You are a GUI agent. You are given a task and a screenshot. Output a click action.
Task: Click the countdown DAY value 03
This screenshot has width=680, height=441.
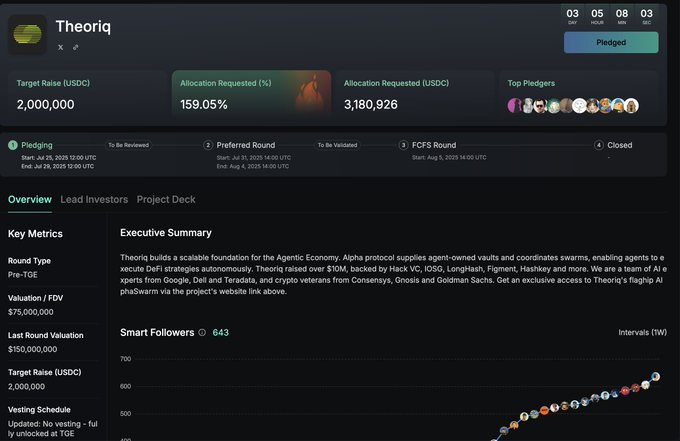(572, 13)
